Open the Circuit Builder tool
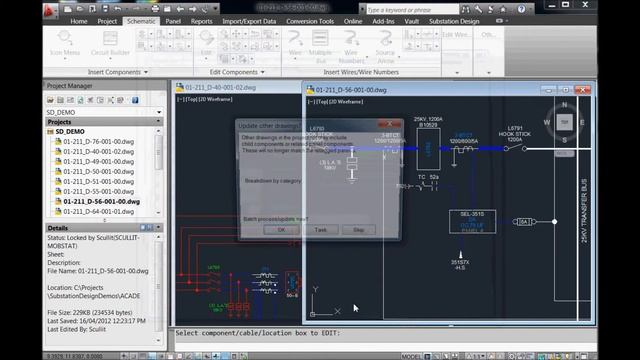The width and height of the screenshot is (640, 360). pyautogui.click(x=110, y=43)
